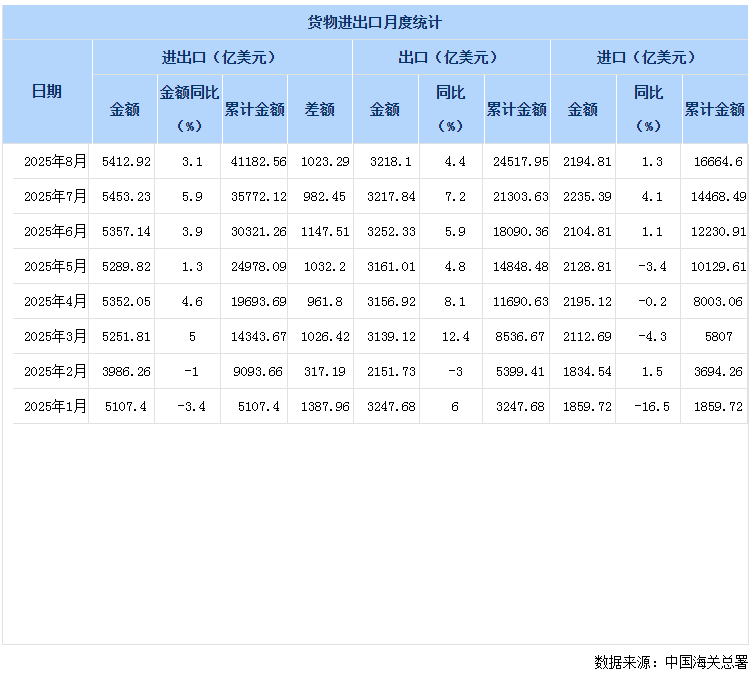Image resolution: width=754 pixels, height=677 pixels.
Task: Click the 2025年1月 date cell
Action: [x=56, y=406]
